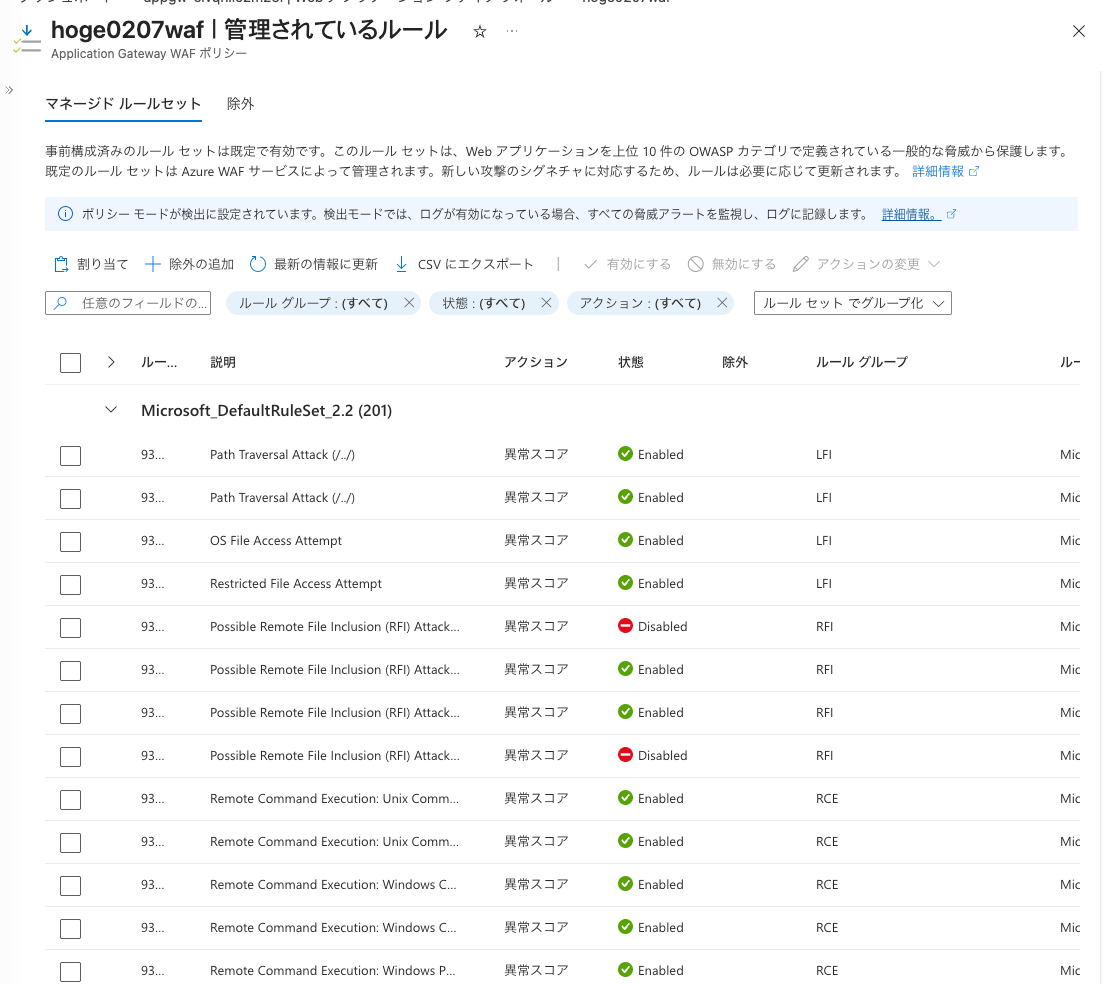This screenshot has height=984, width=1103.
Task: Open アクションの変更 action menu
Action: (866, 263)
